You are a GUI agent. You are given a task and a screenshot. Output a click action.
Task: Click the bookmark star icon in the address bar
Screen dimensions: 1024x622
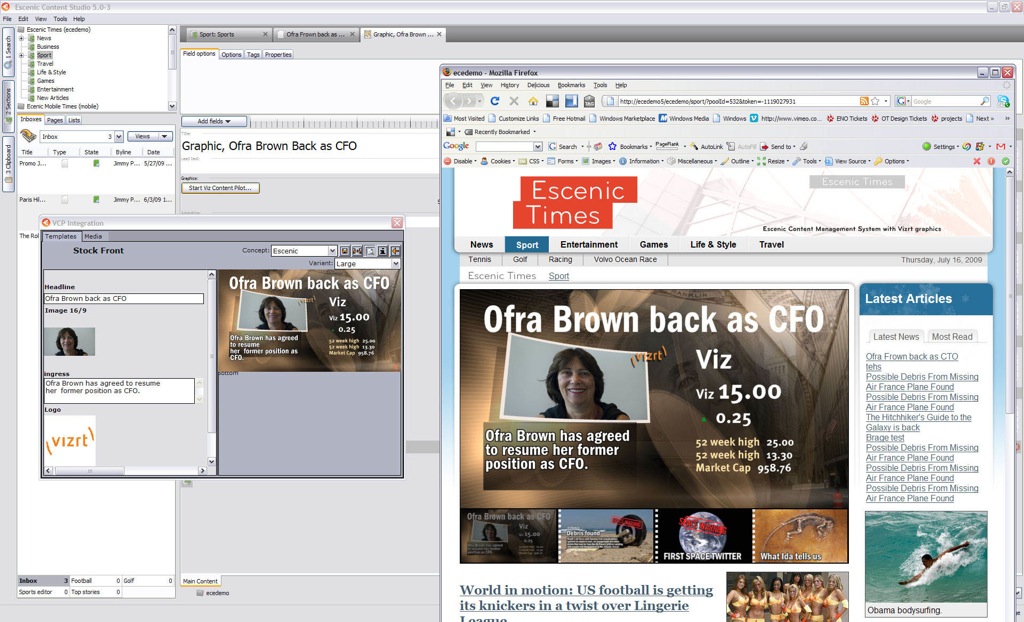(875, 101)
